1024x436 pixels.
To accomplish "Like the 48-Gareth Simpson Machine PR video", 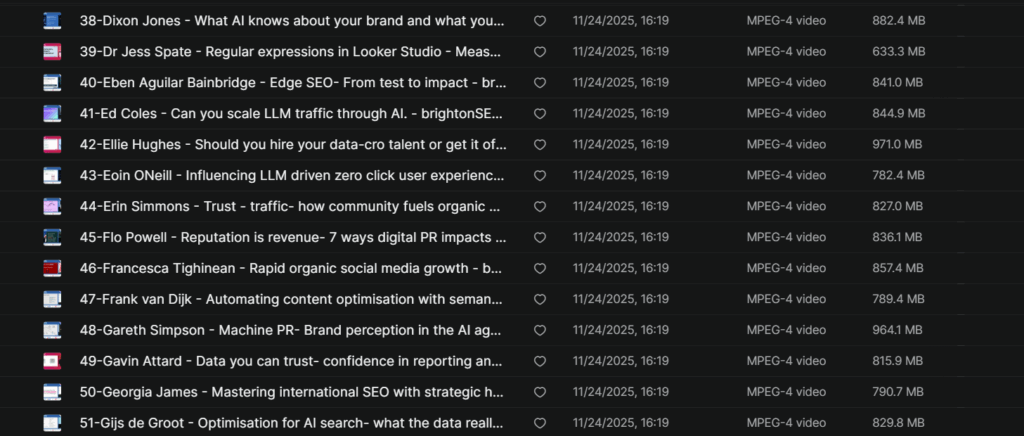I will point(540,330).
